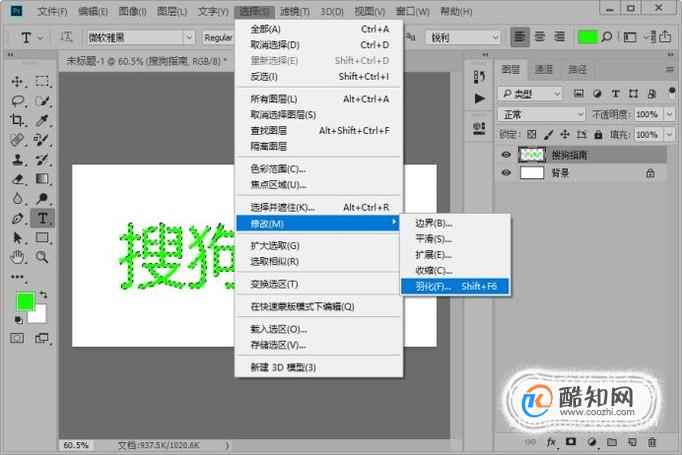The width and height of the screenshot is (682, 455).
Task: Open the blend mode 正常 dropdown
Action: click(542, 114)
